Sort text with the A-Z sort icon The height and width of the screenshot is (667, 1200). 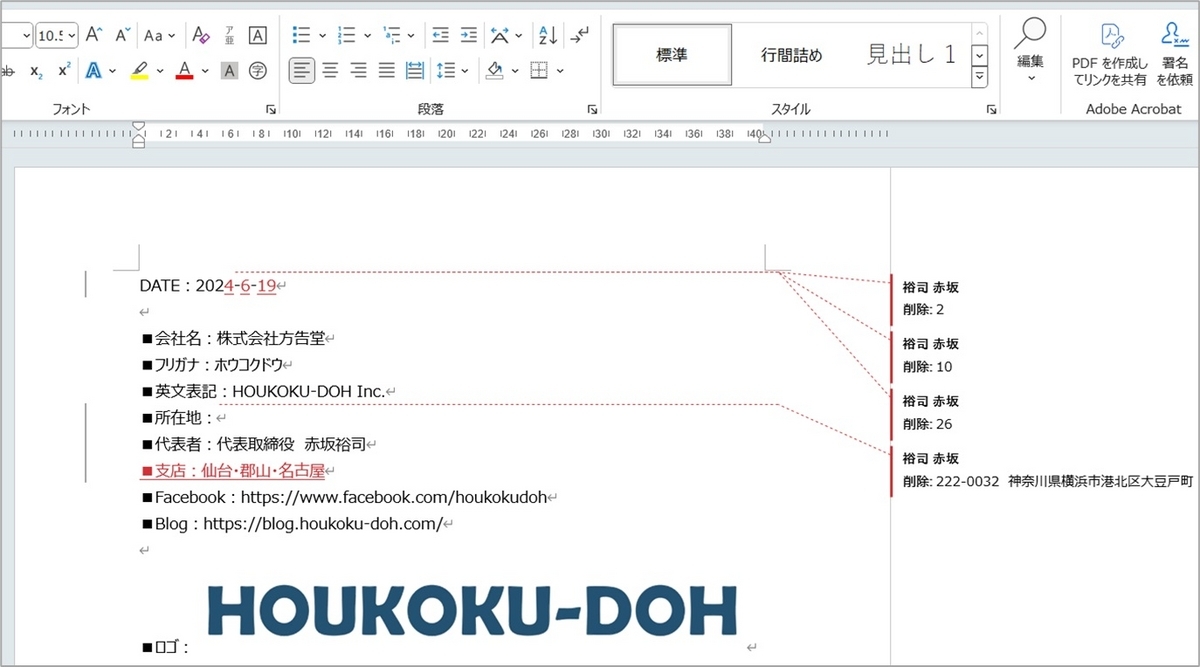[548, 35]
